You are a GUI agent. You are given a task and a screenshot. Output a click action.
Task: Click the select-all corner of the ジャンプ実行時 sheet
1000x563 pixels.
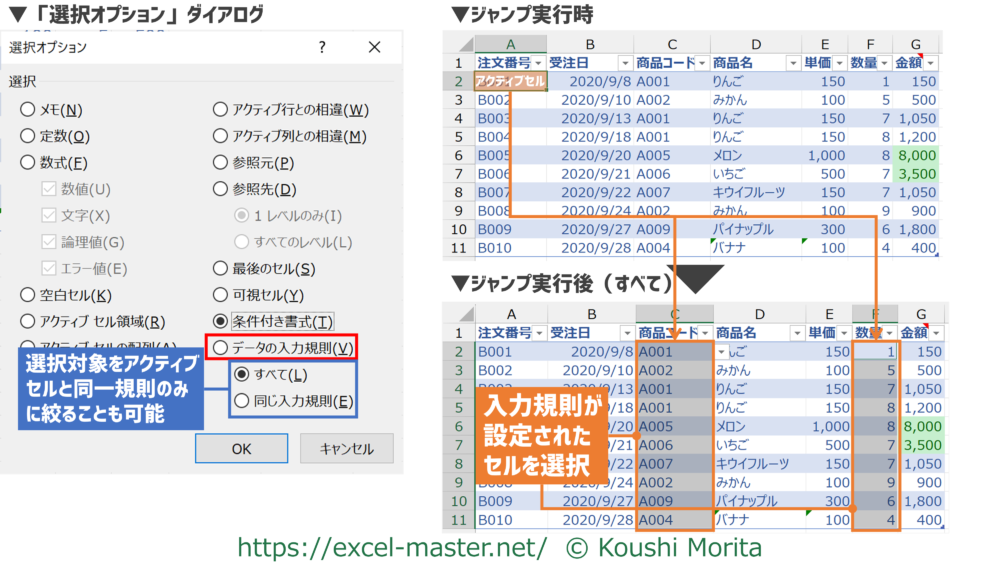click(459, 44)
